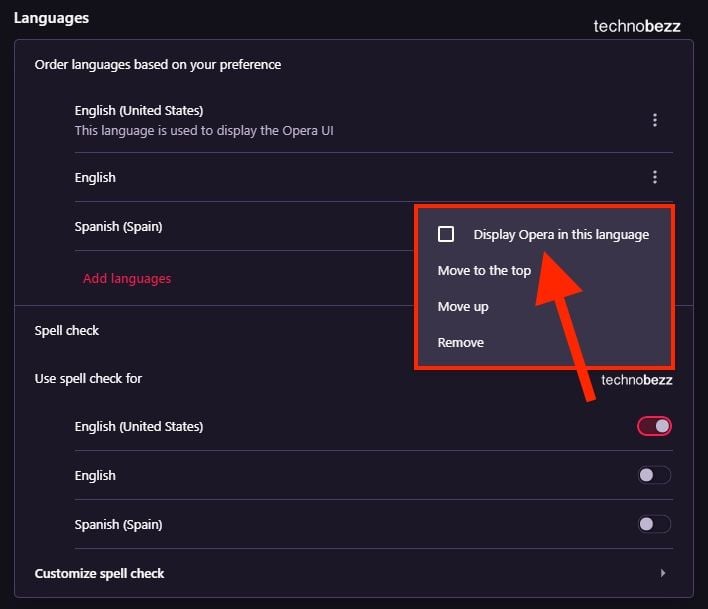The width and height of the screenshot is (708, 609).
Task: Choose Move up from context menu
Action: 463,307
